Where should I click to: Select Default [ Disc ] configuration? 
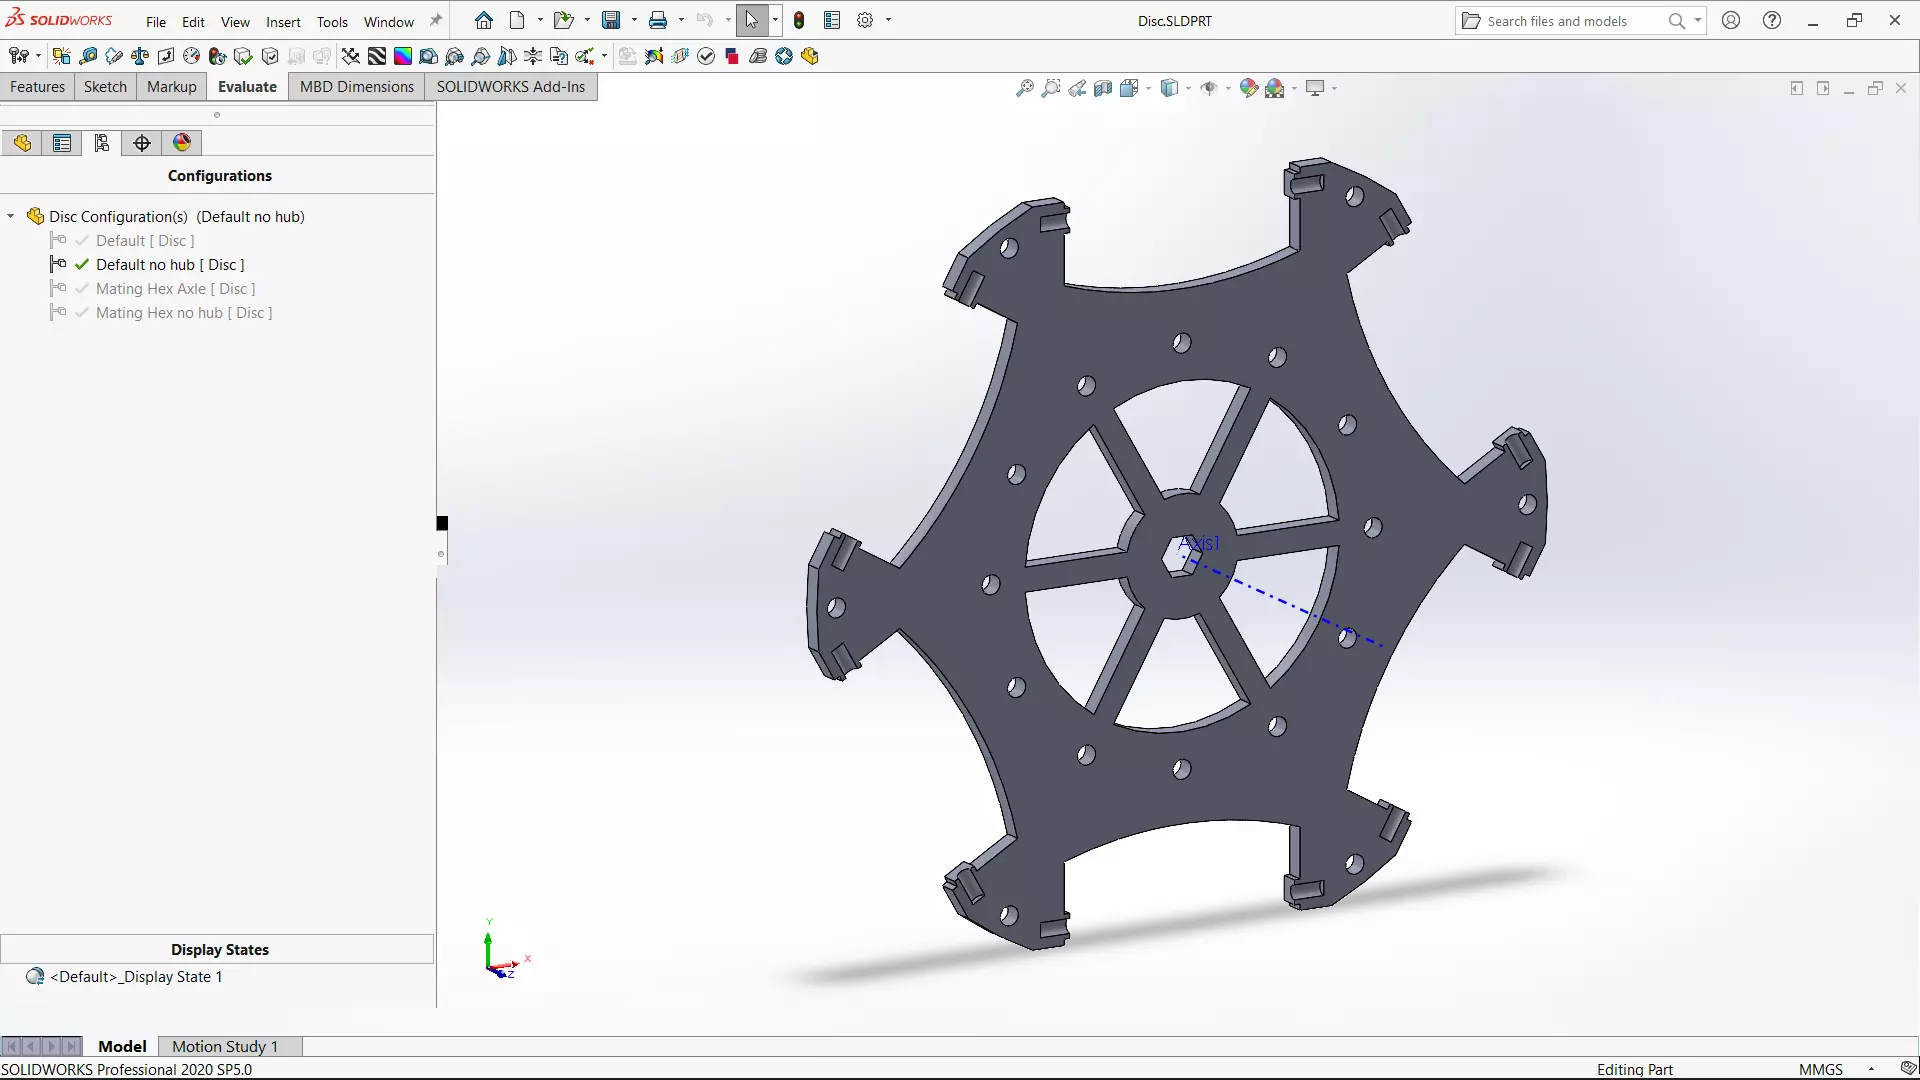click(x=145, y=240)
